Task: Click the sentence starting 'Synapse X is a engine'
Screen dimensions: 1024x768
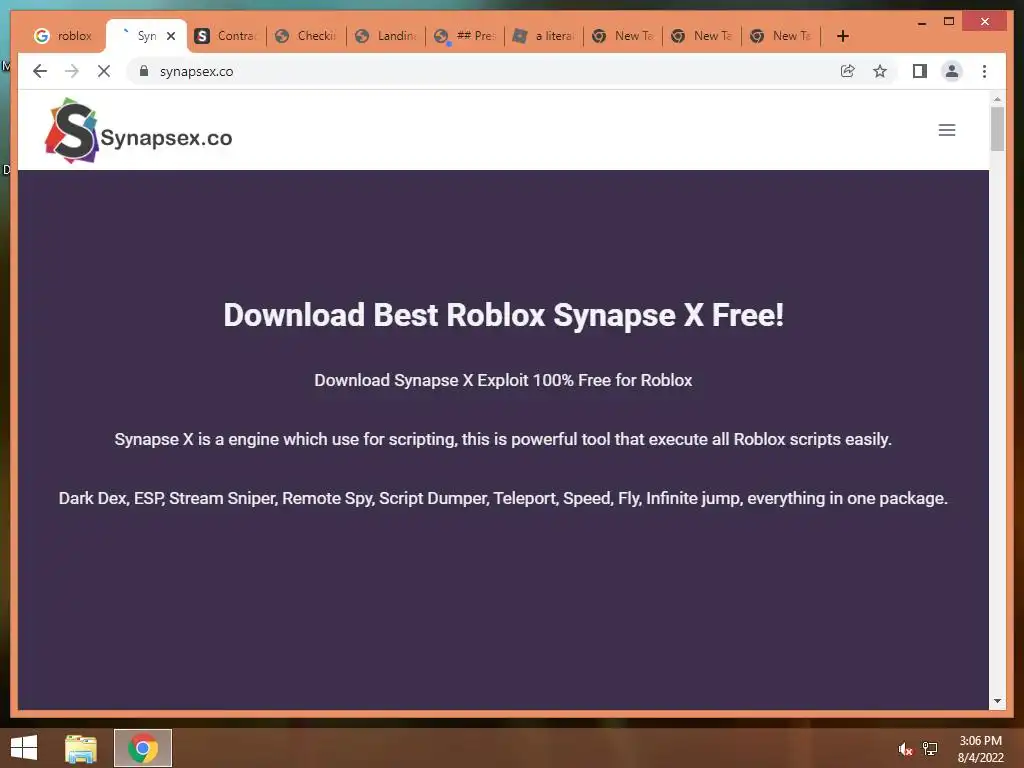Action: click(x=503, y=439)
